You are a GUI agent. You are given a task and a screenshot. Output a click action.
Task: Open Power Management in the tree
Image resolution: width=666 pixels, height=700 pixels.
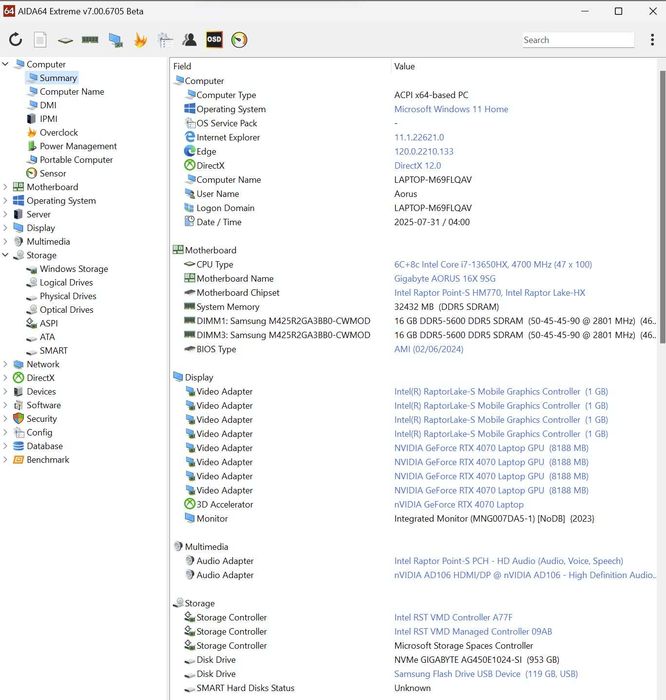(x=78, y=146)
